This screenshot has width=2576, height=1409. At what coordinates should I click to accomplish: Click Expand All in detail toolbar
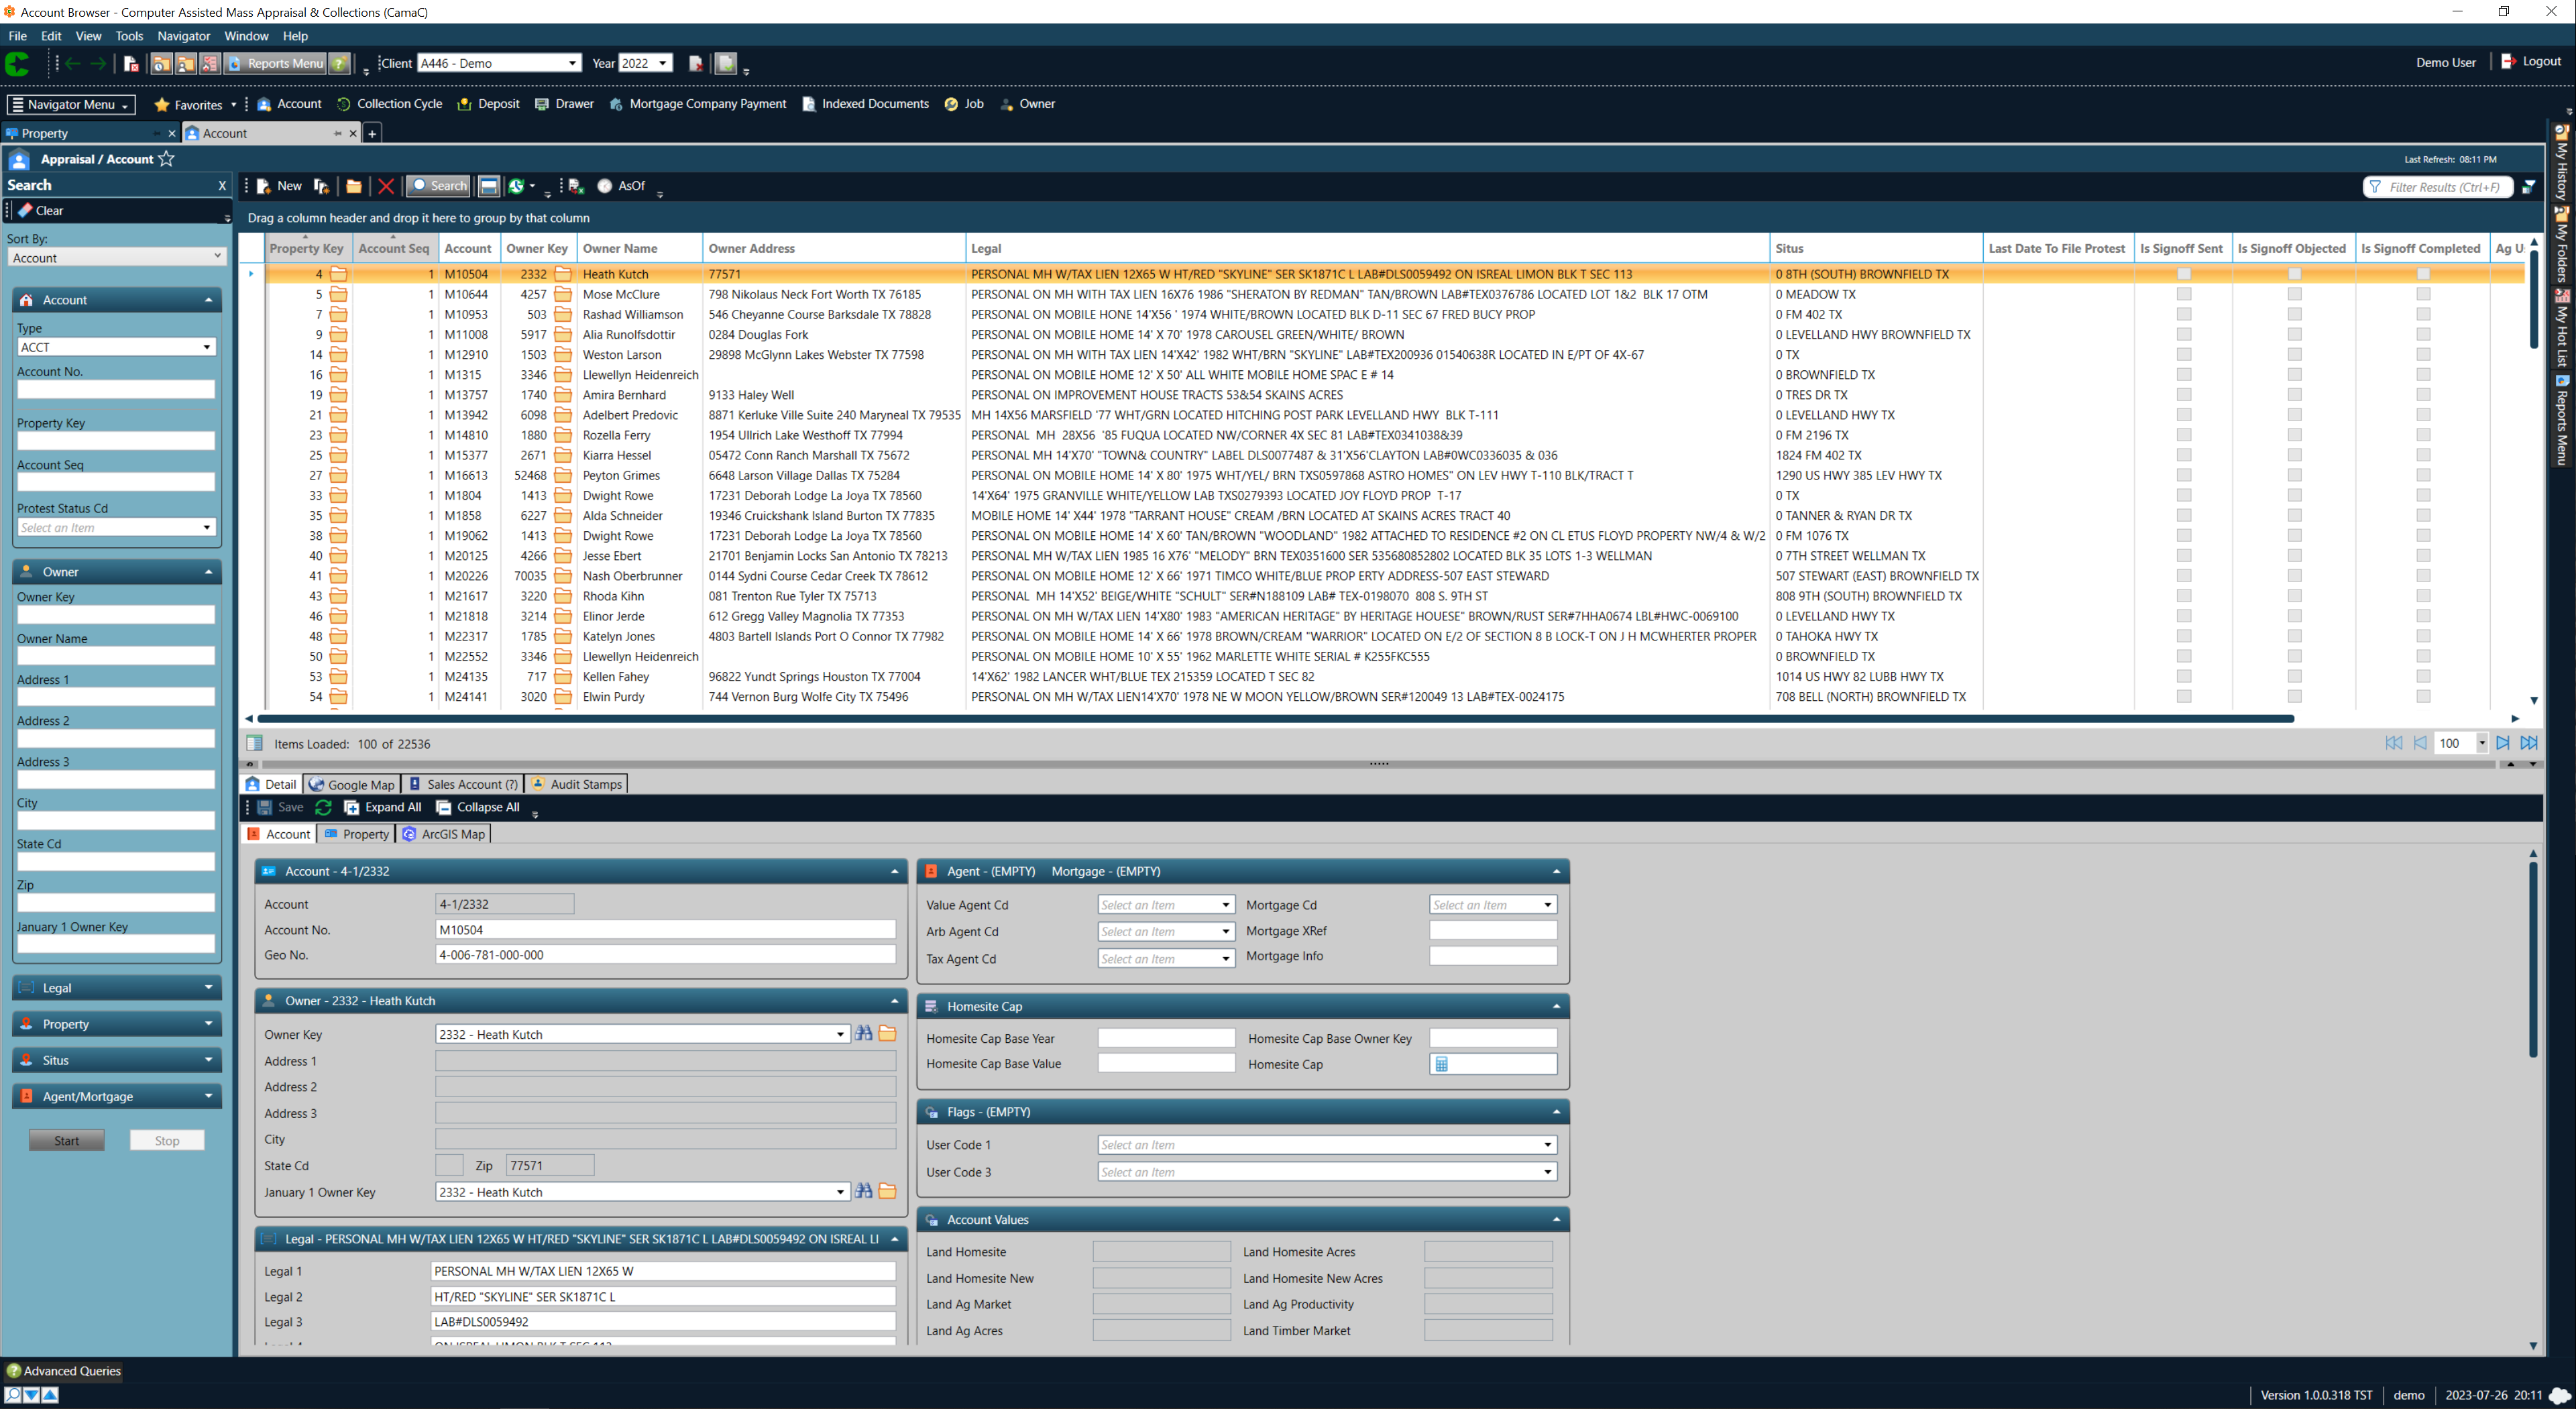coord(383,807)
